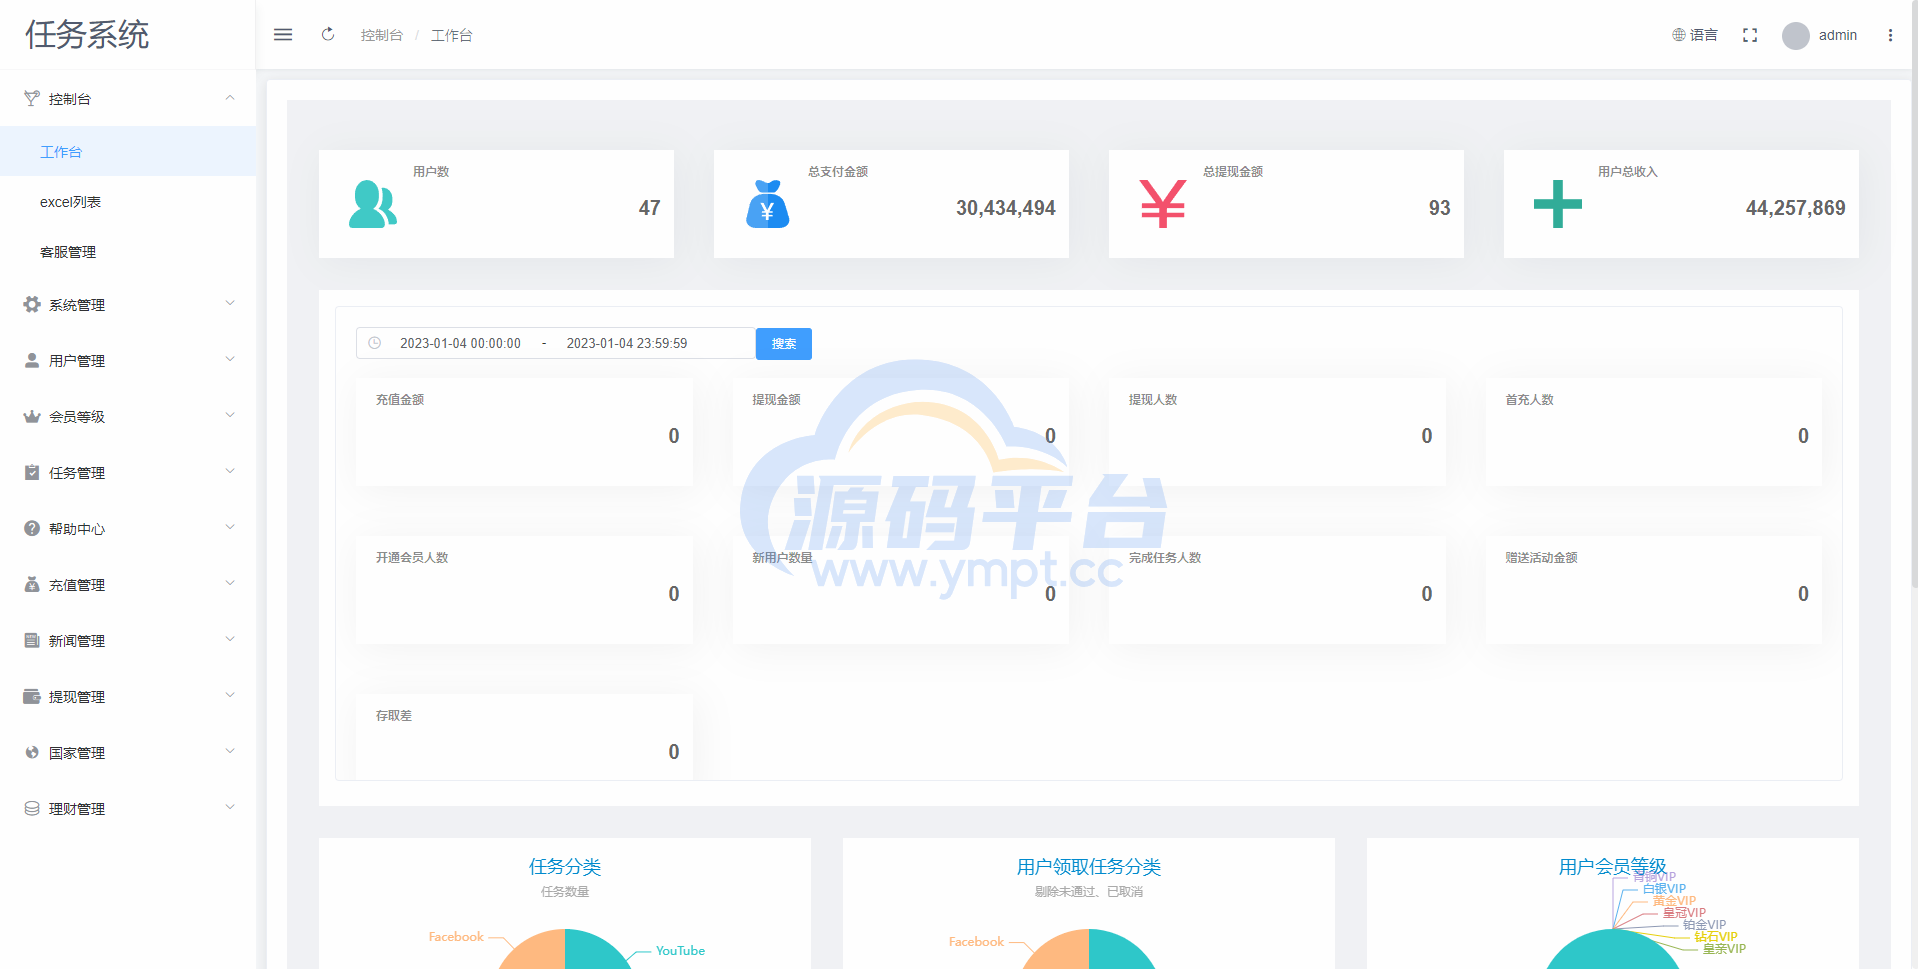Click the 任务系统 logo title
Viewport: 1918px width, 969px height.
pyautogui.click(x=87, y=35)
